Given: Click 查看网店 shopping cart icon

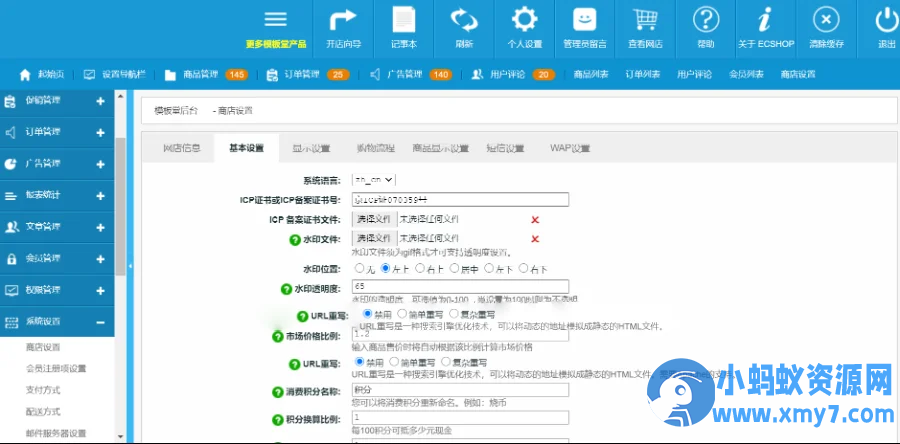Looking at the screenshot, I should pyautogui.click(x=645, y=20).
